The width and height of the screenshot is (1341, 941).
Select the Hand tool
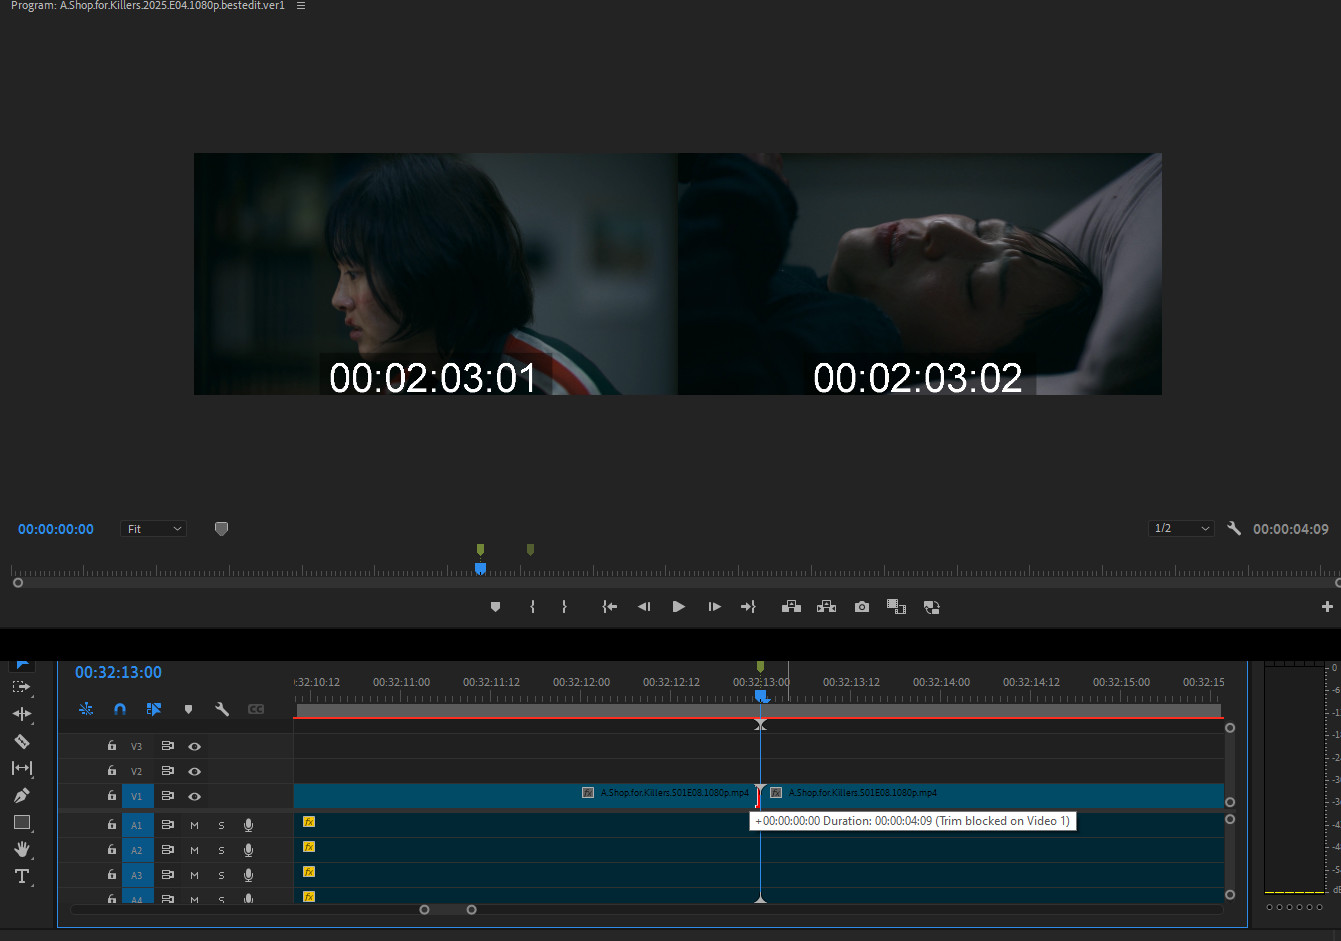click(21, 849)
